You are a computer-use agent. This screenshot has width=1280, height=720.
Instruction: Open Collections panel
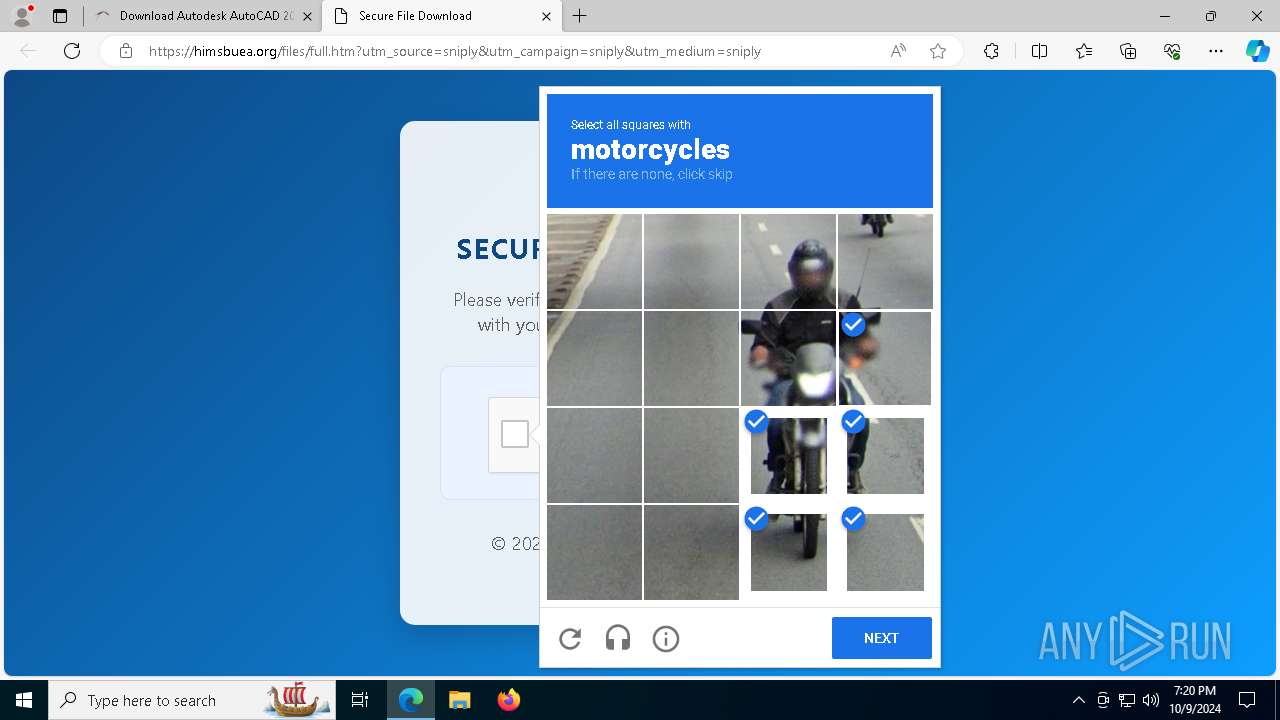click(1128, 51)
